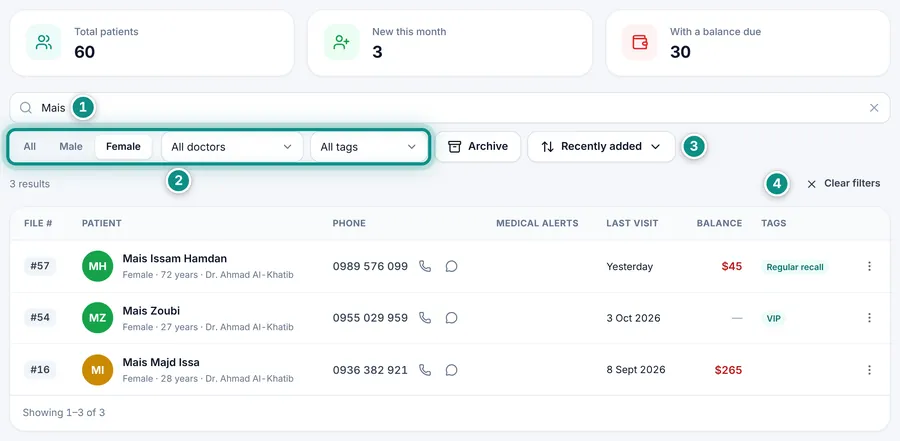Click the Regular recall tag
The image size is (900, 441).
pyautogui.click(x=795, y=267)
